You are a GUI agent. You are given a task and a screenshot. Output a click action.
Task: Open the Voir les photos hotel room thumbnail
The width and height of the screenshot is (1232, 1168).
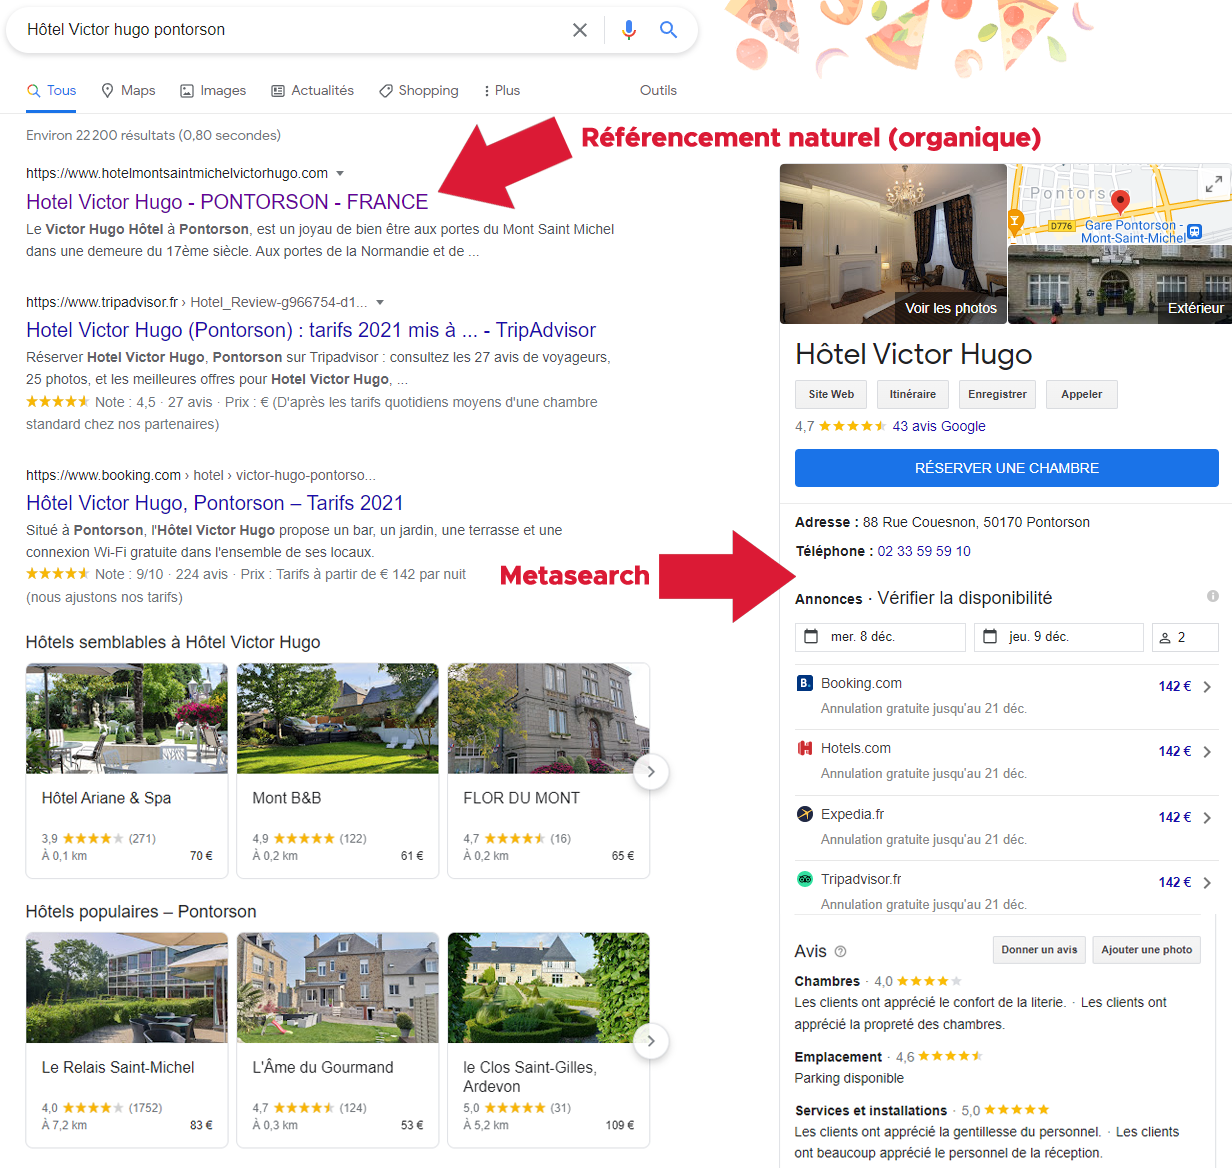pos(893,244)
